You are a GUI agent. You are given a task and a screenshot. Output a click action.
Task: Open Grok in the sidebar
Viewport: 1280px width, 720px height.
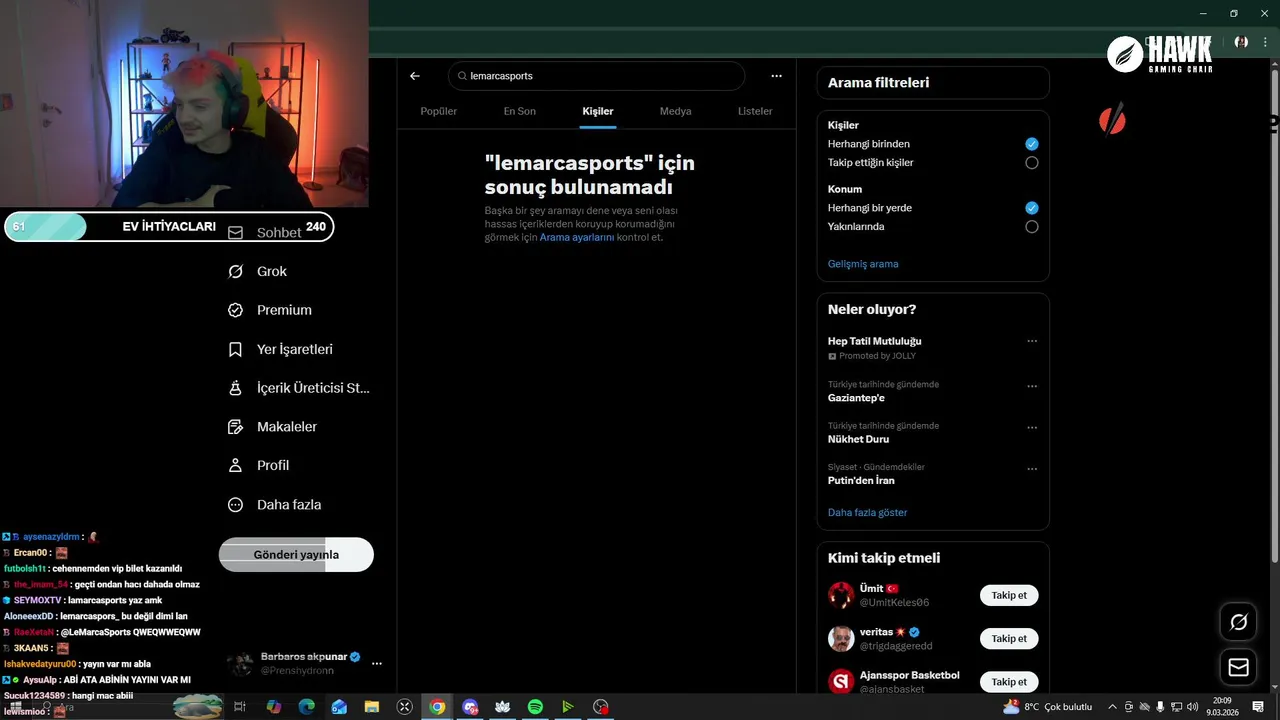click(258, 271)
